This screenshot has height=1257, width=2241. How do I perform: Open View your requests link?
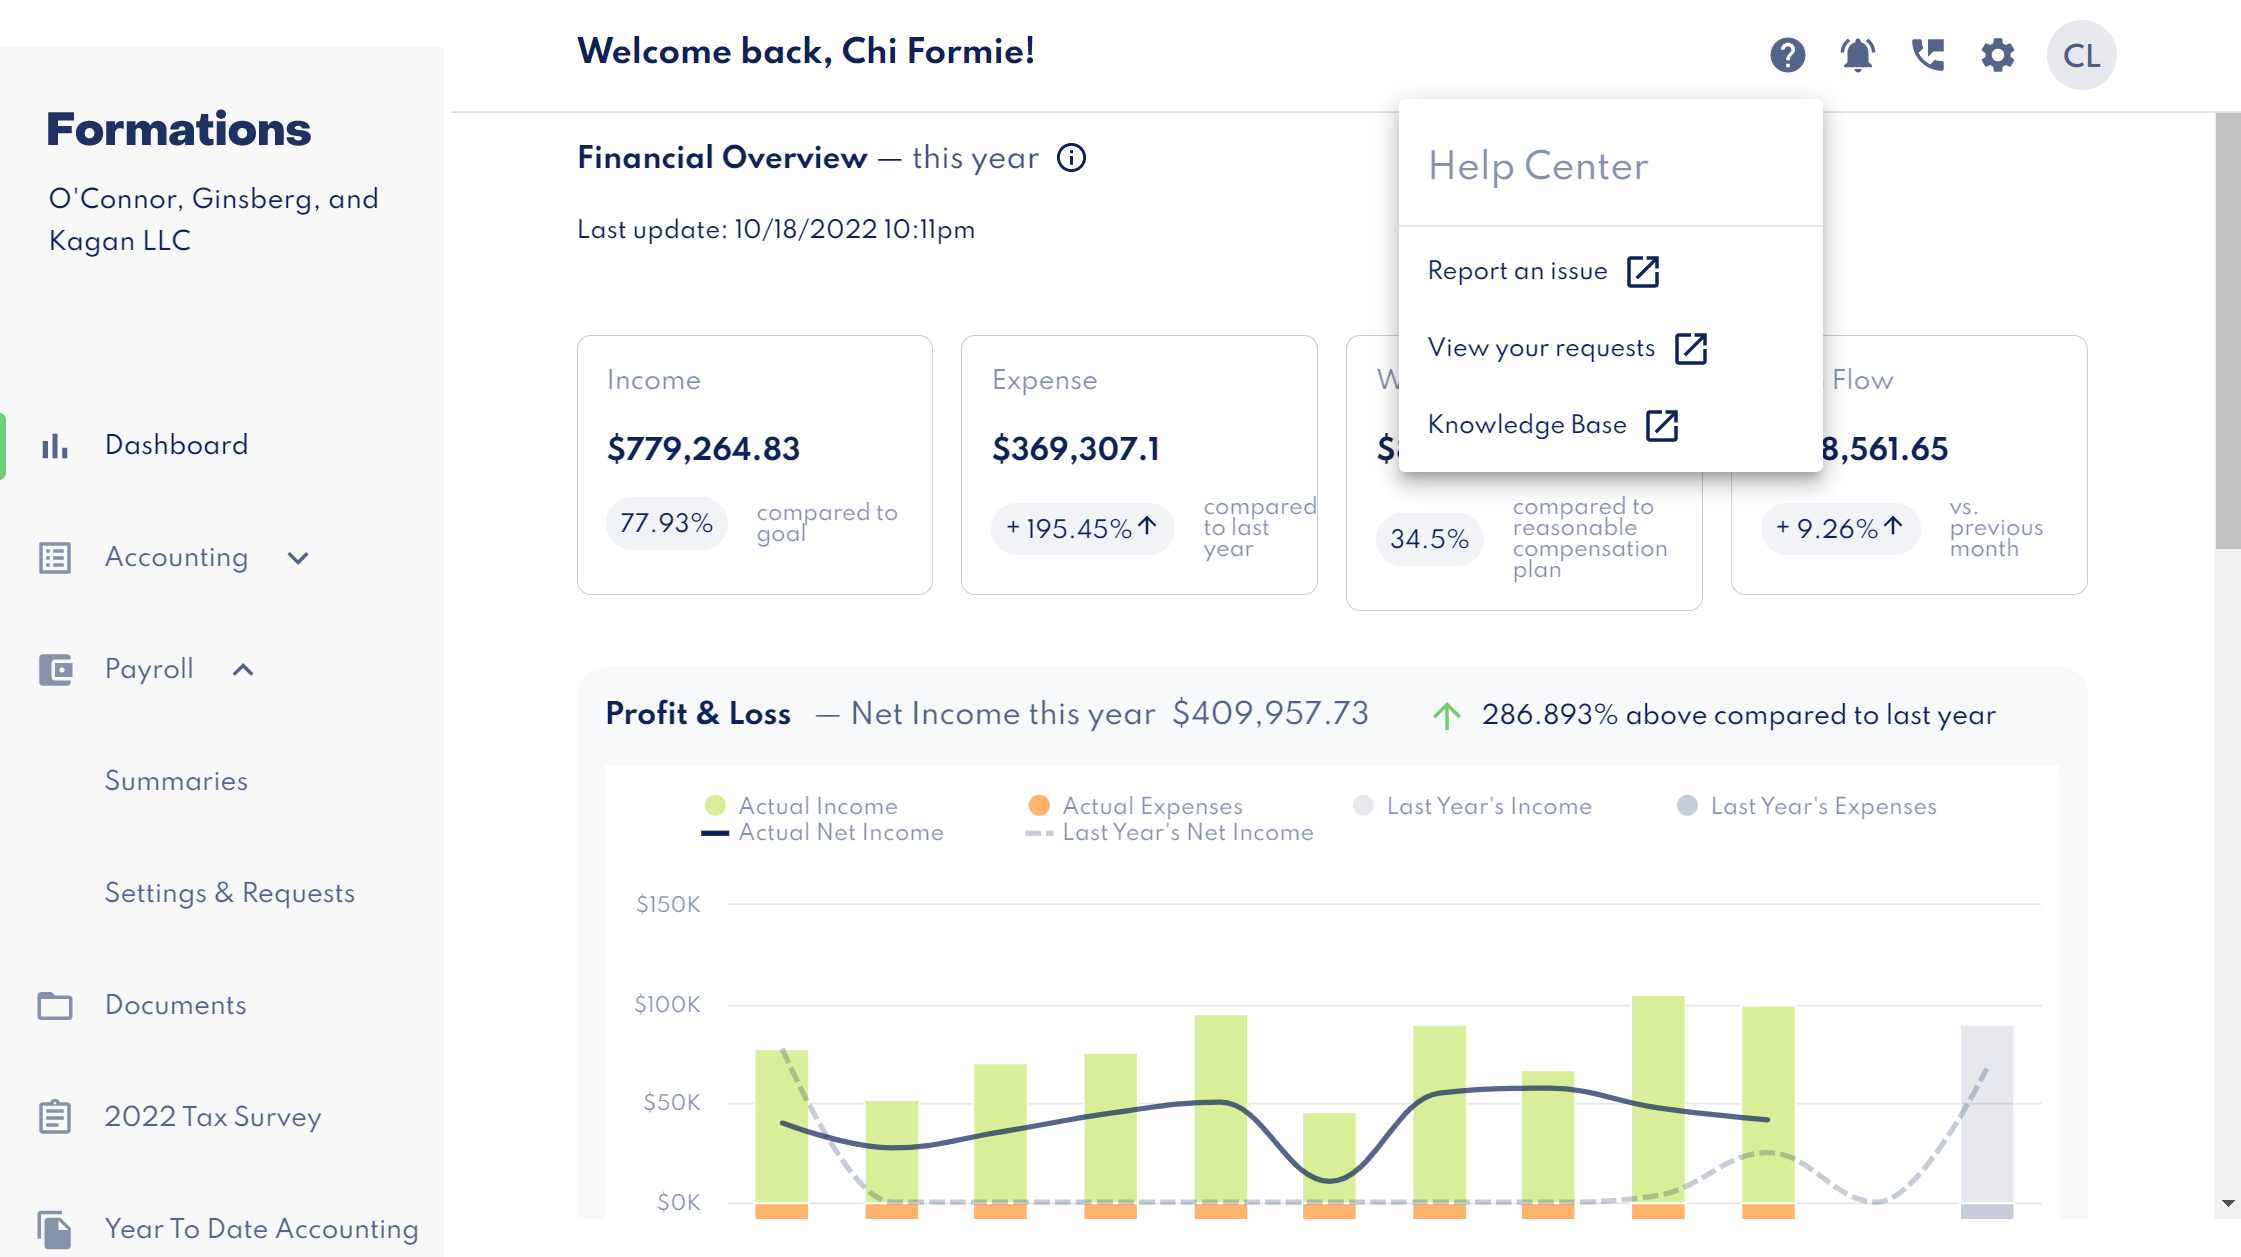tap(1566, 348)
